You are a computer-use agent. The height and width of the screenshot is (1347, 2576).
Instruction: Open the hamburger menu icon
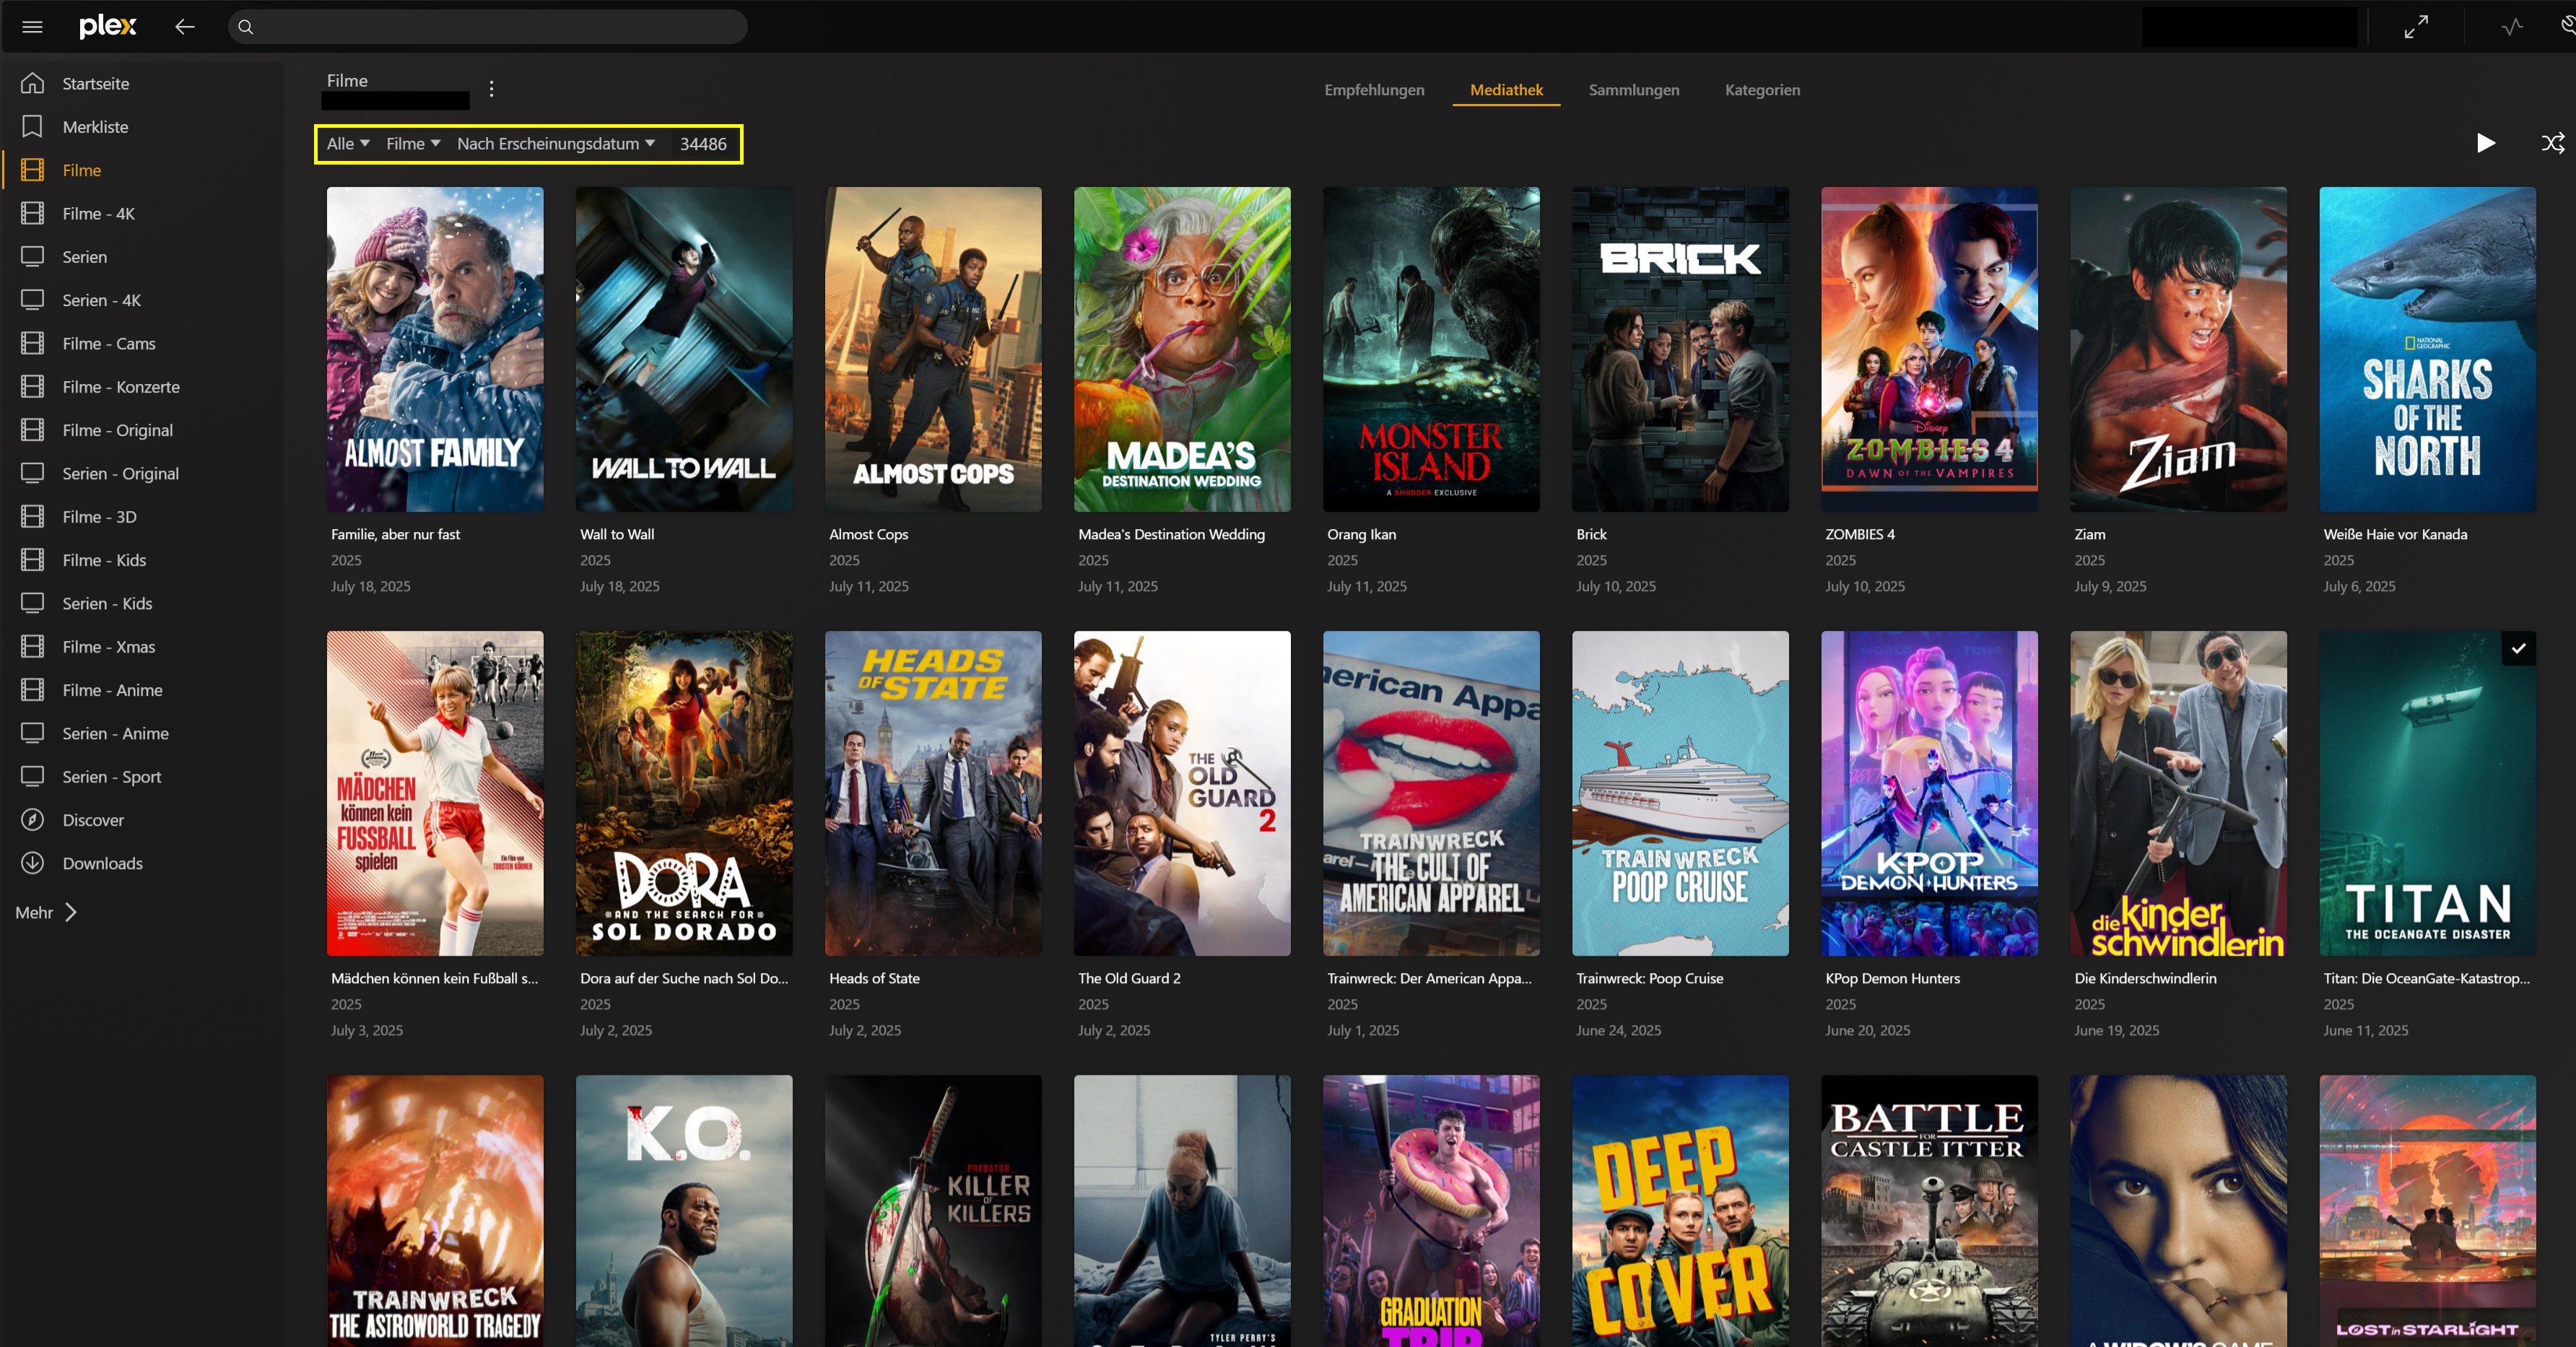click(32, 27)
